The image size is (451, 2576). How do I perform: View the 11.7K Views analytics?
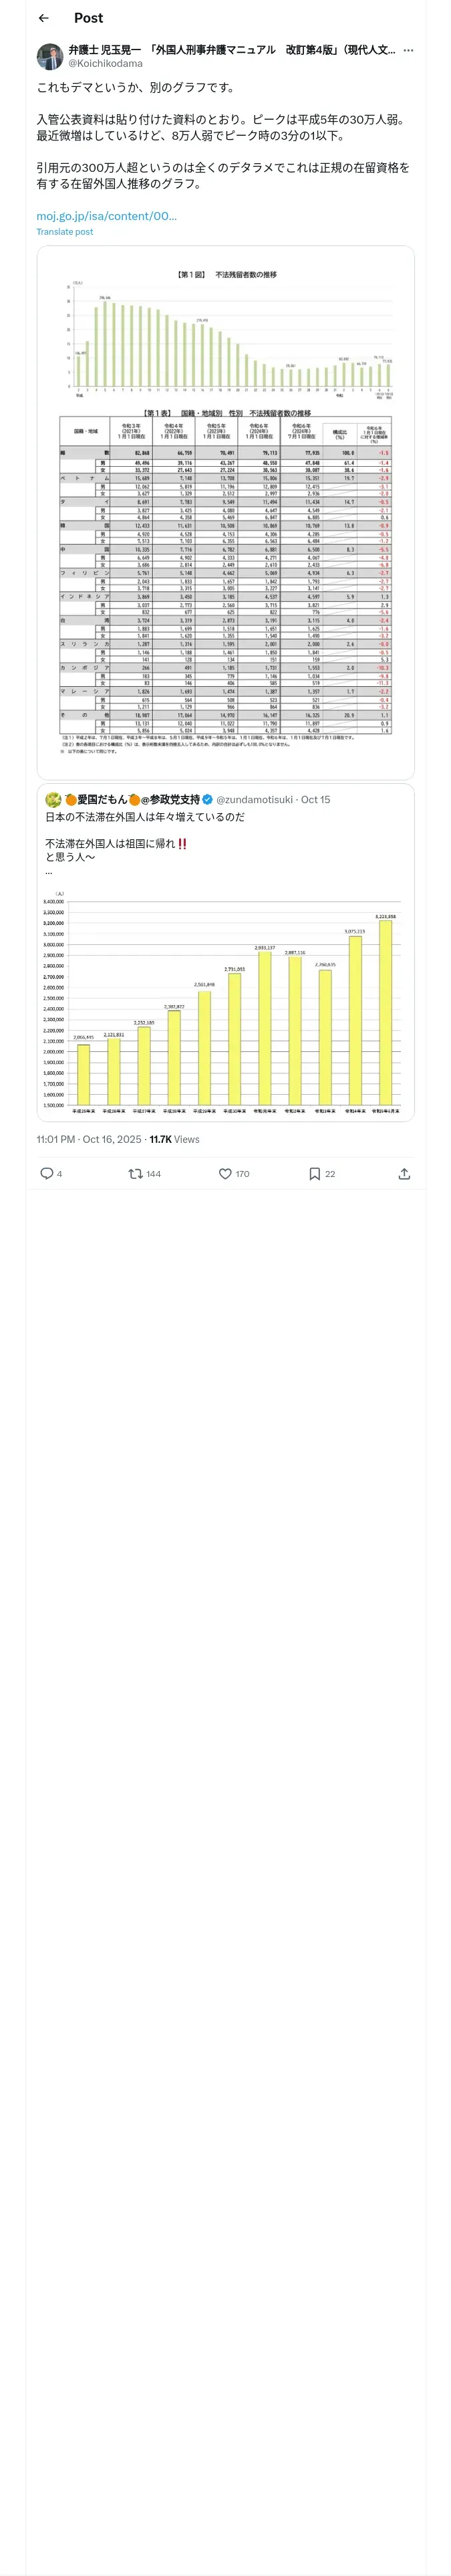(x=174, y=1139)
